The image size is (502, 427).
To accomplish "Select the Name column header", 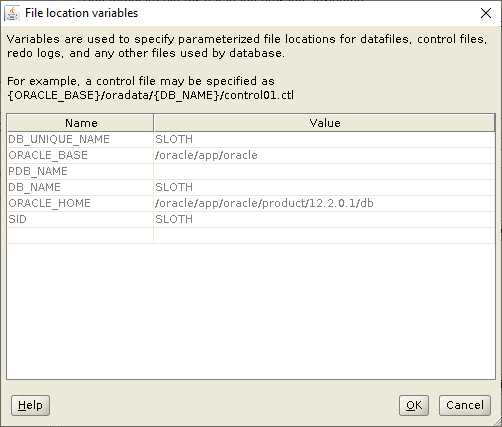I will (80, 123).
